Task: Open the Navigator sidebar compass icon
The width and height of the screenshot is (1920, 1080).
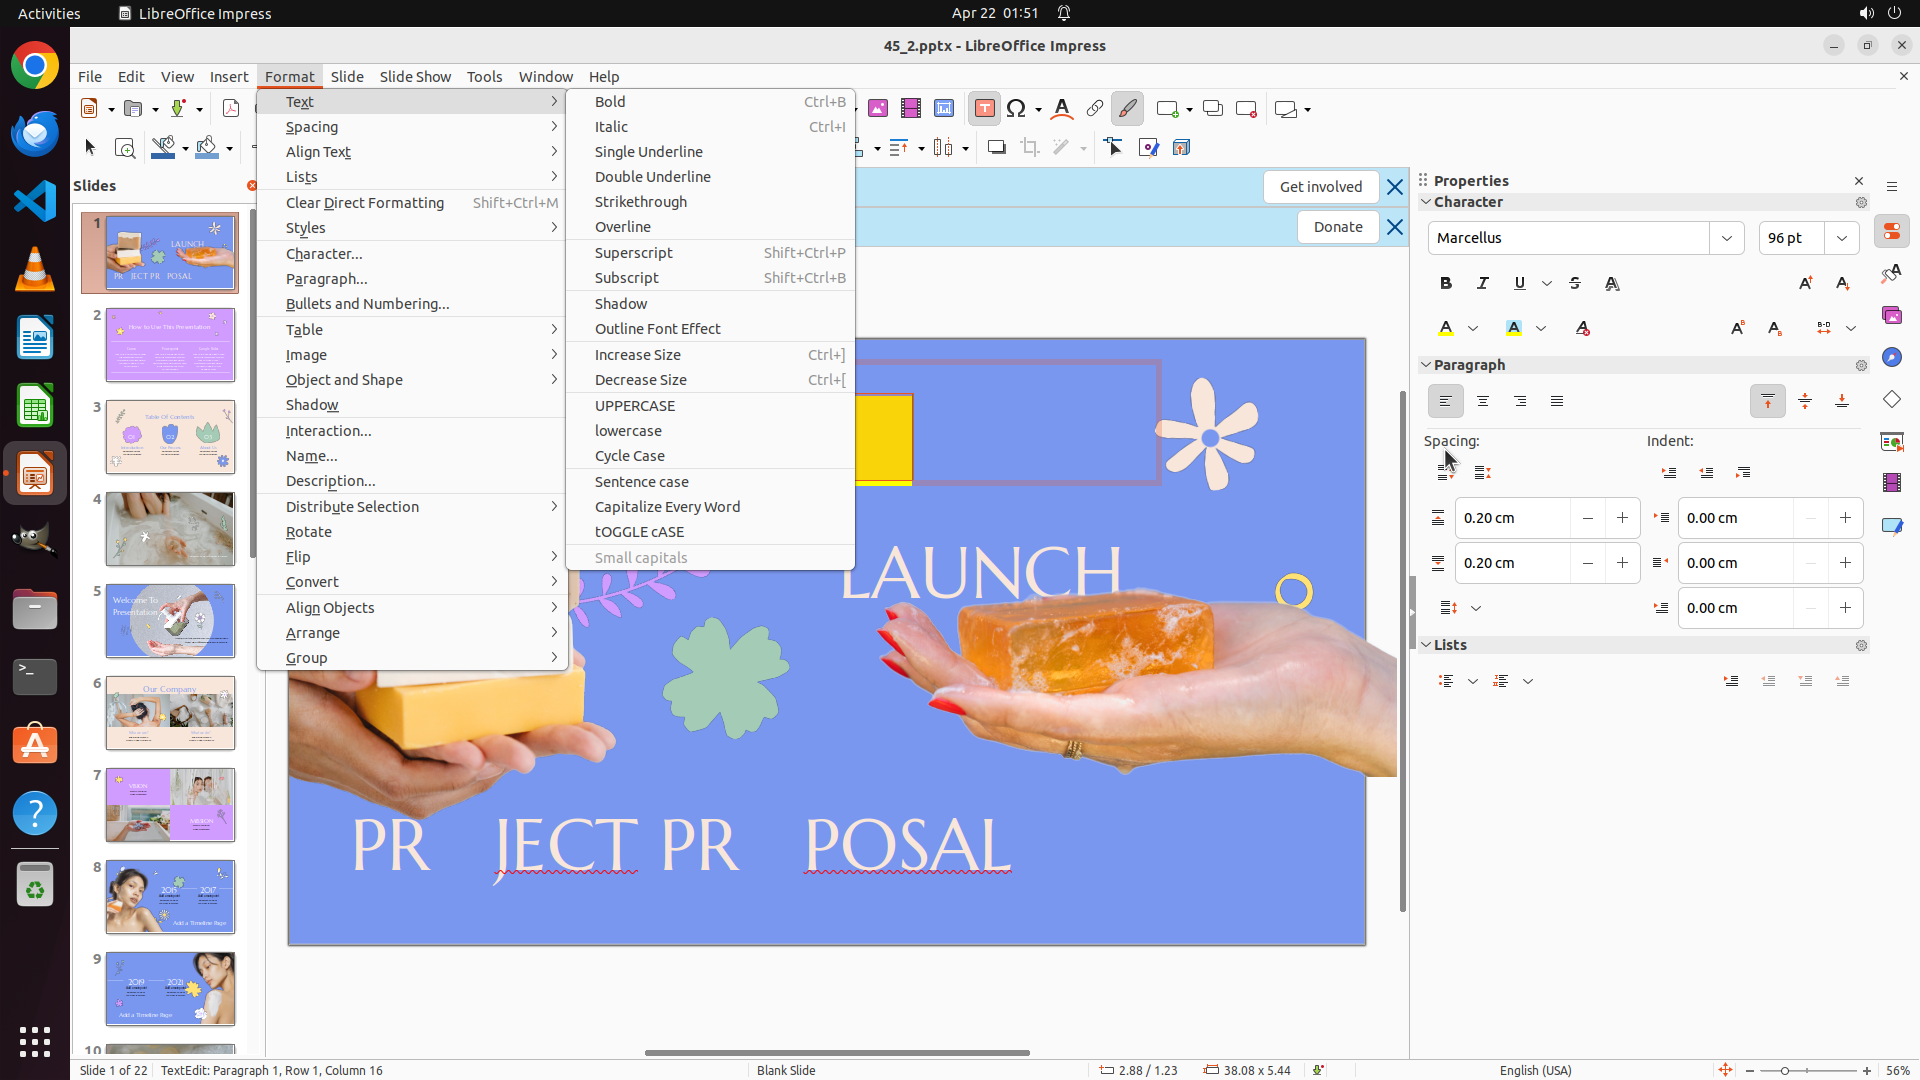Action: (1892, 357)
